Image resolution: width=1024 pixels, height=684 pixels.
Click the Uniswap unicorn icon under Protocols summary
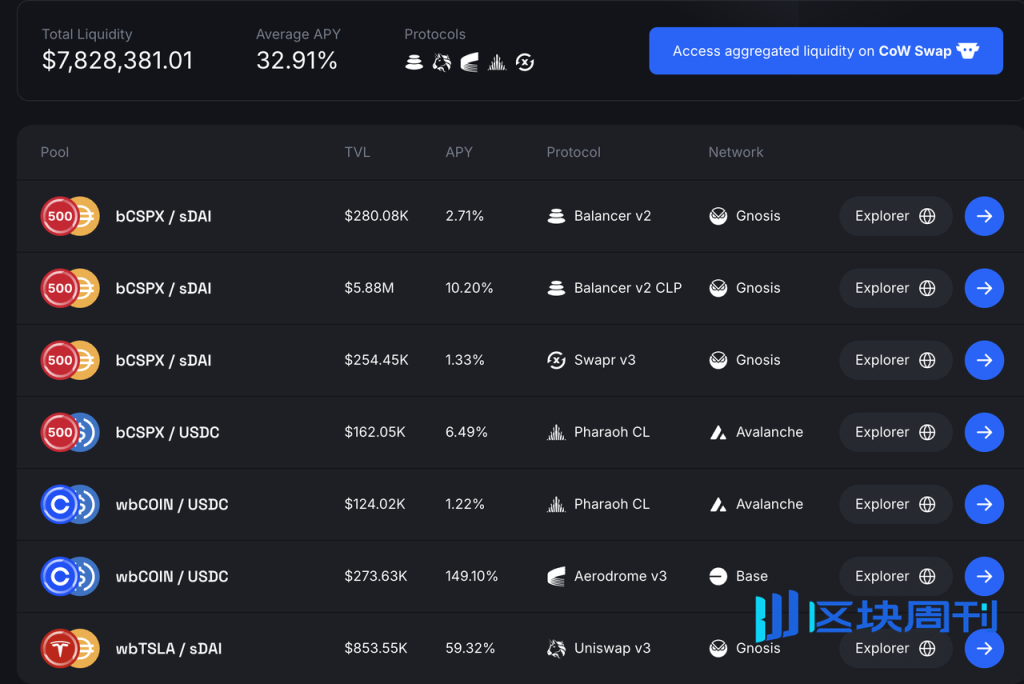point(442,62)
